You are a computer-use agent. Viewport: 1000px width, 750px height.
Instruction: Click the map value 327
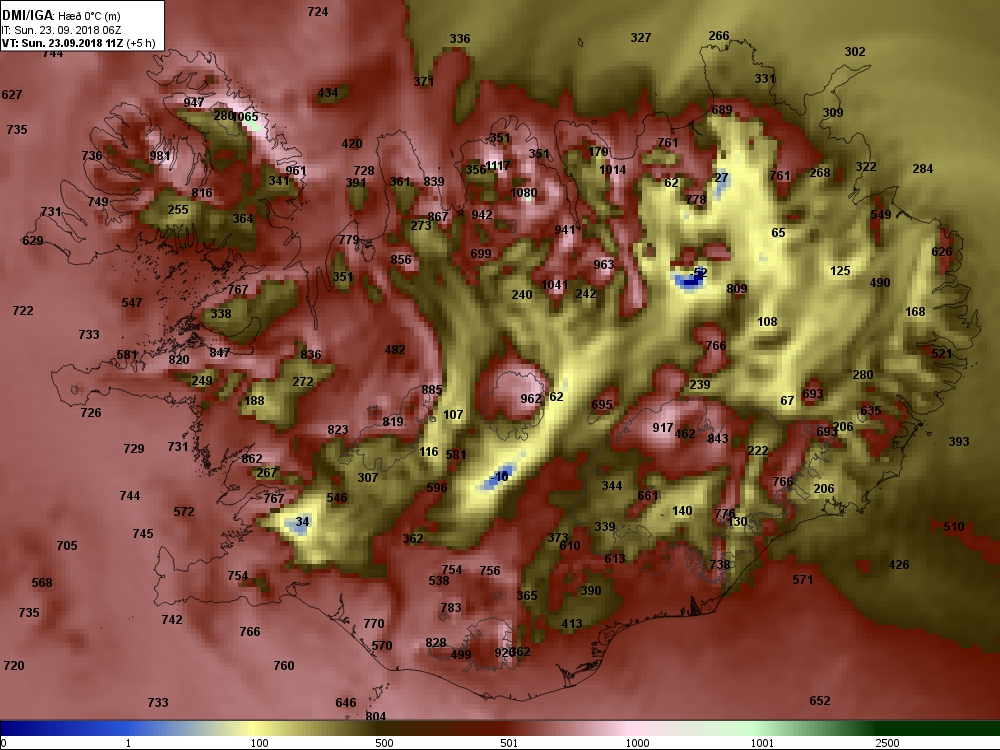tap(641, 38)
